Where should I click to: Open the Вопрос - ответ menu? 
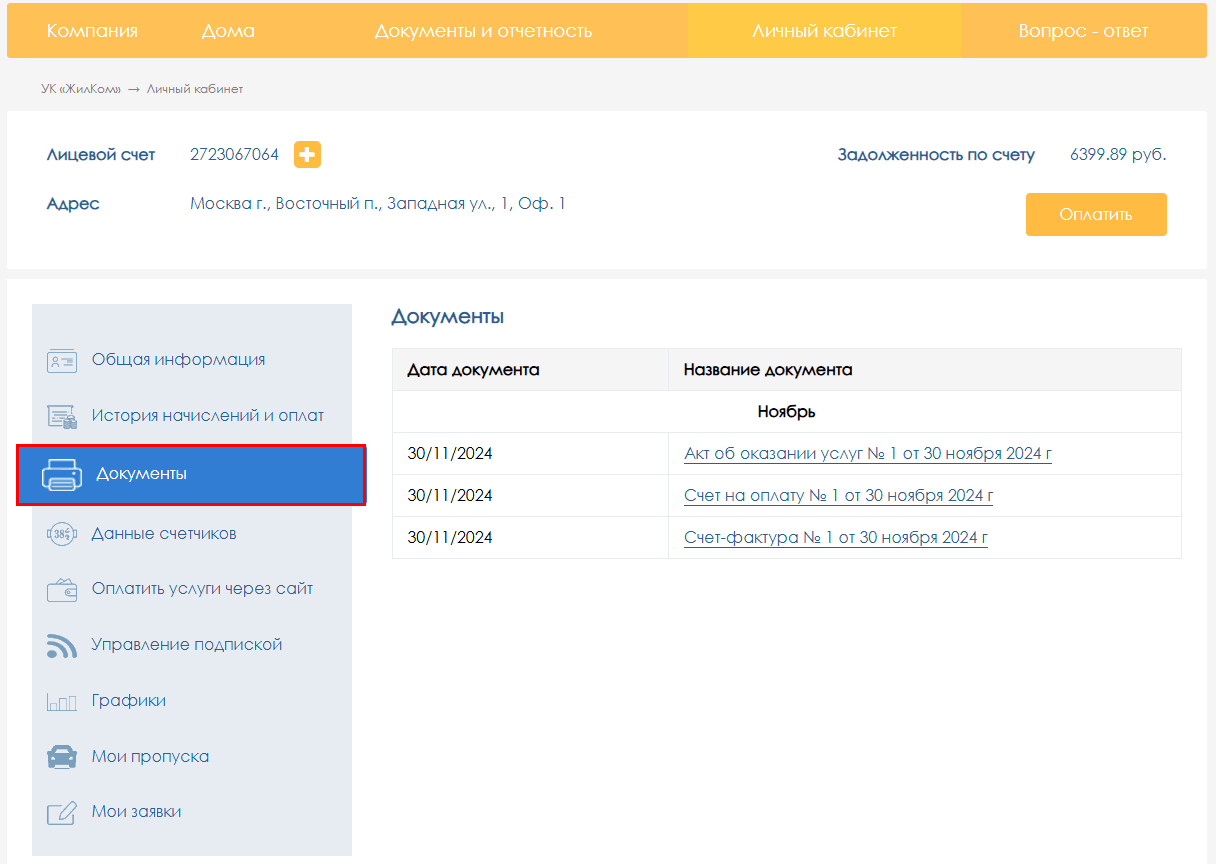click(1083, 31)
